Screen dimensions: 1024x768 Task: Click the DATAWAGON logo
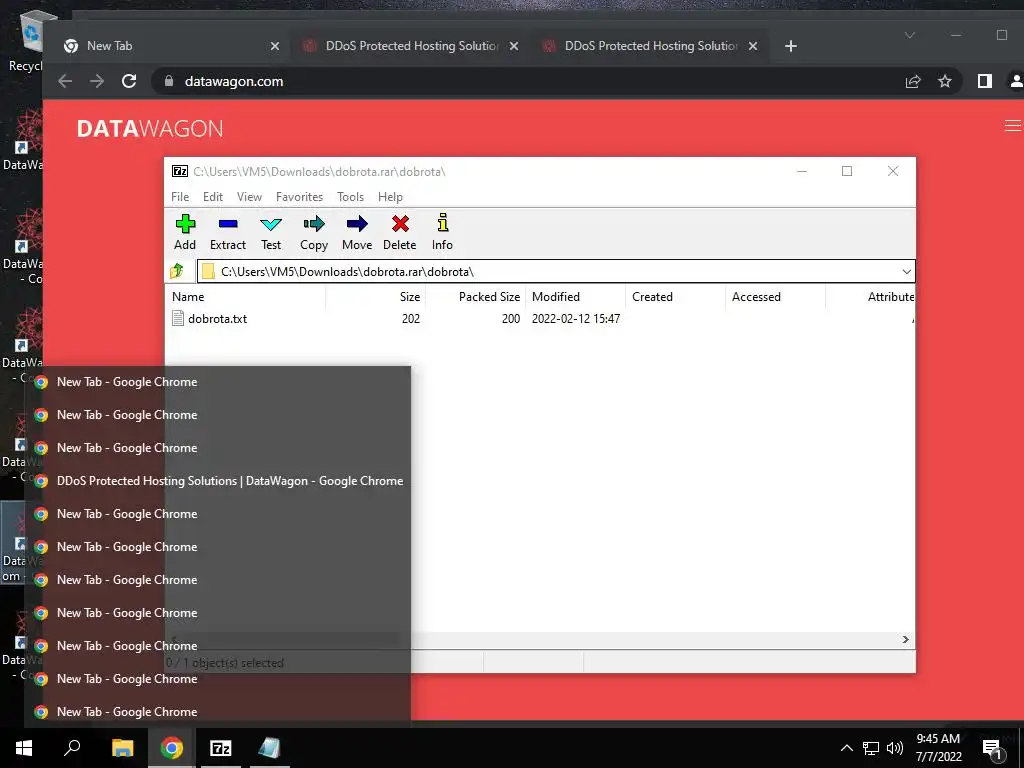(x=150, y=129)
